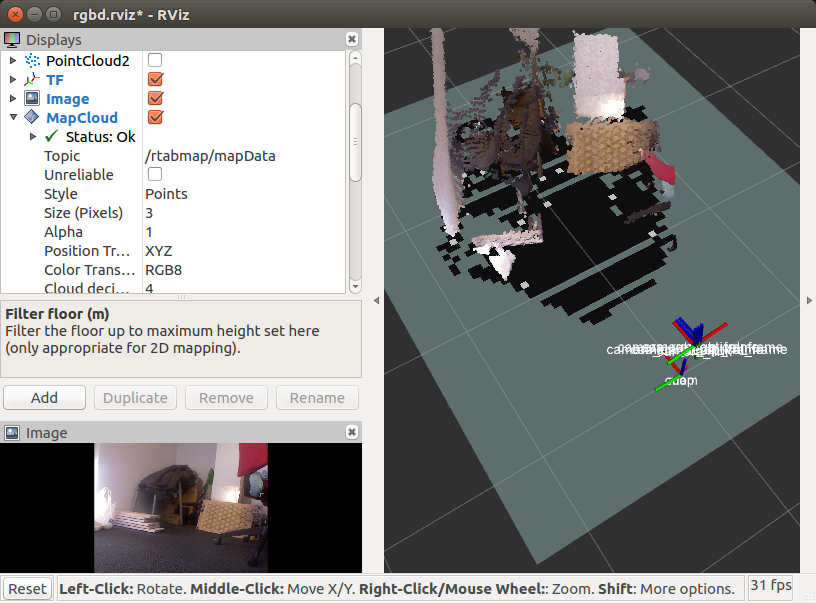
Task: Uncheck the MapCloud display checkbox
Action: (155, 118)
